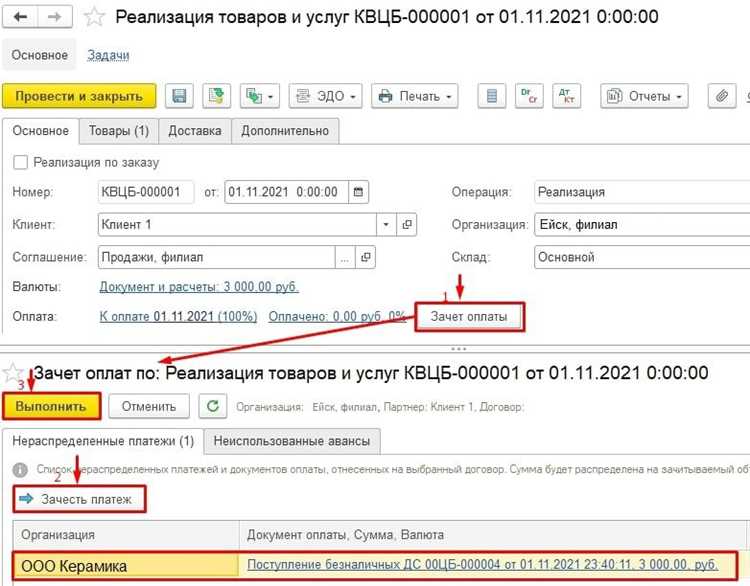Go back with the left arrow button

tap(20, 17)
